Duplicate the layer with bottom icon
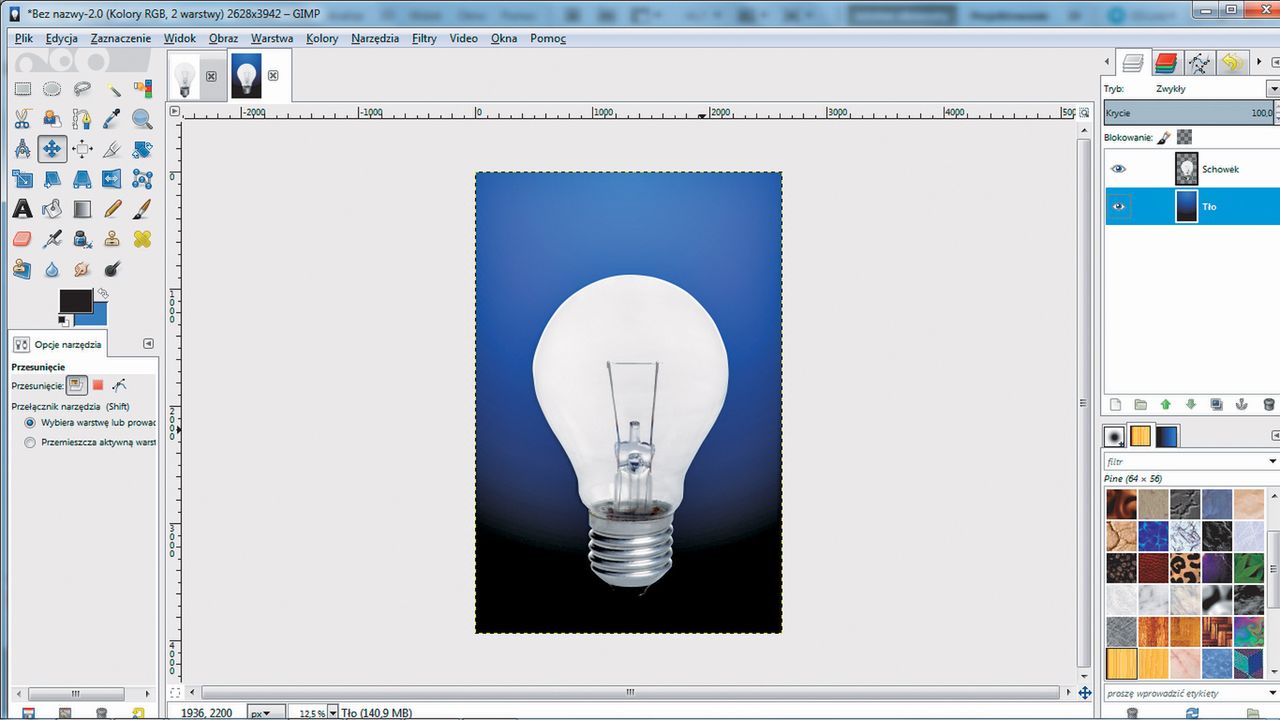 1217,405
